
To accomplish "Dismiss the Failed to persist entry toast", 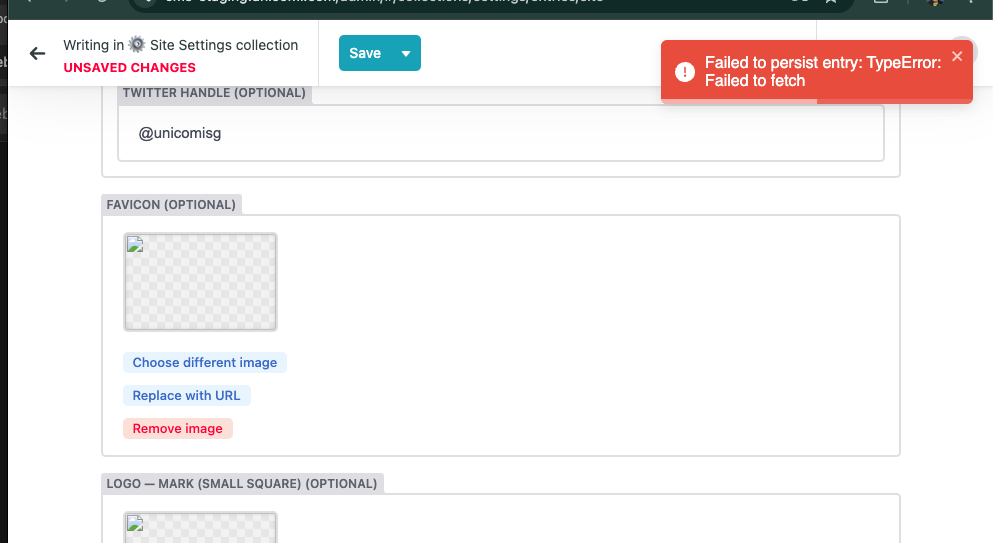I will 957,56.
